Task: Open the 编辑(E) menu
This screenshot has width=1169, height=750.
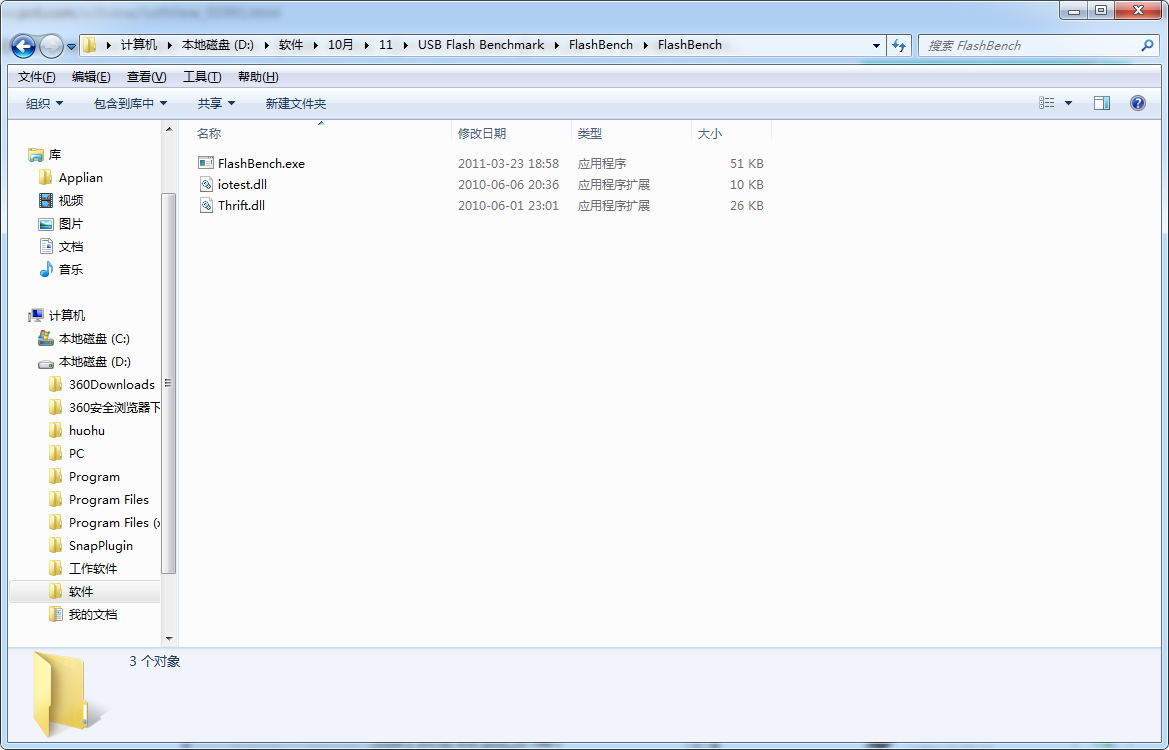Action: click(x=91, y=77)
